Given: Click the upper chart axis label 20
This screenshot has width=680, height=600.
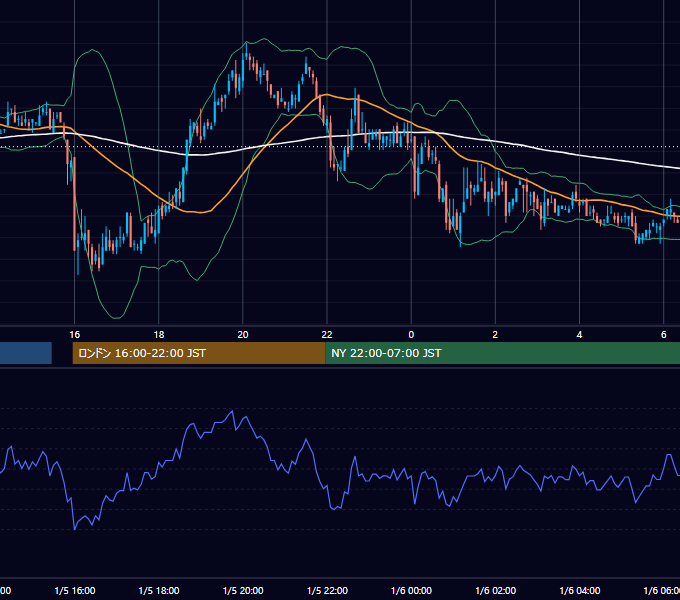Looking at the screenshot, I should 243,334.
